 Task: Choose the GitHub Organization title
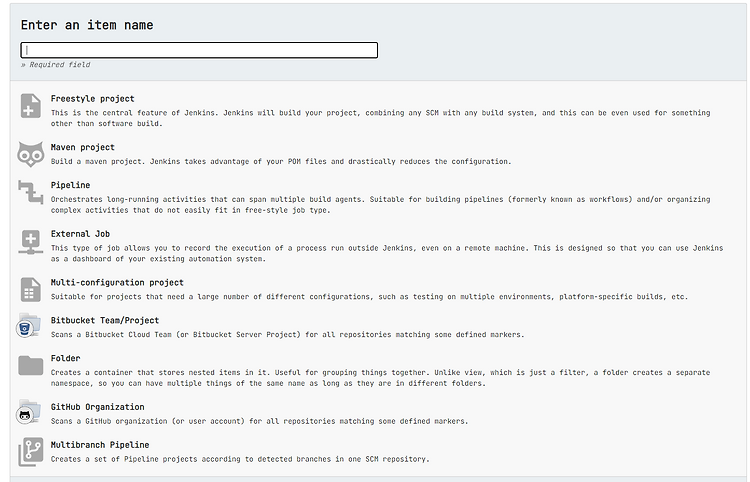pos(98,407)
